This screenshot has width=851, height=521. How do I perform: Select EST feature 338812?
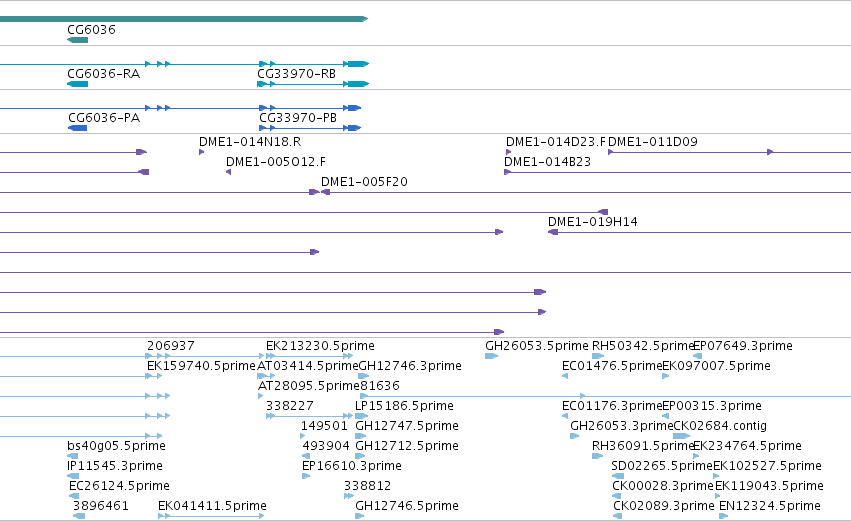[x=367, y=486]
